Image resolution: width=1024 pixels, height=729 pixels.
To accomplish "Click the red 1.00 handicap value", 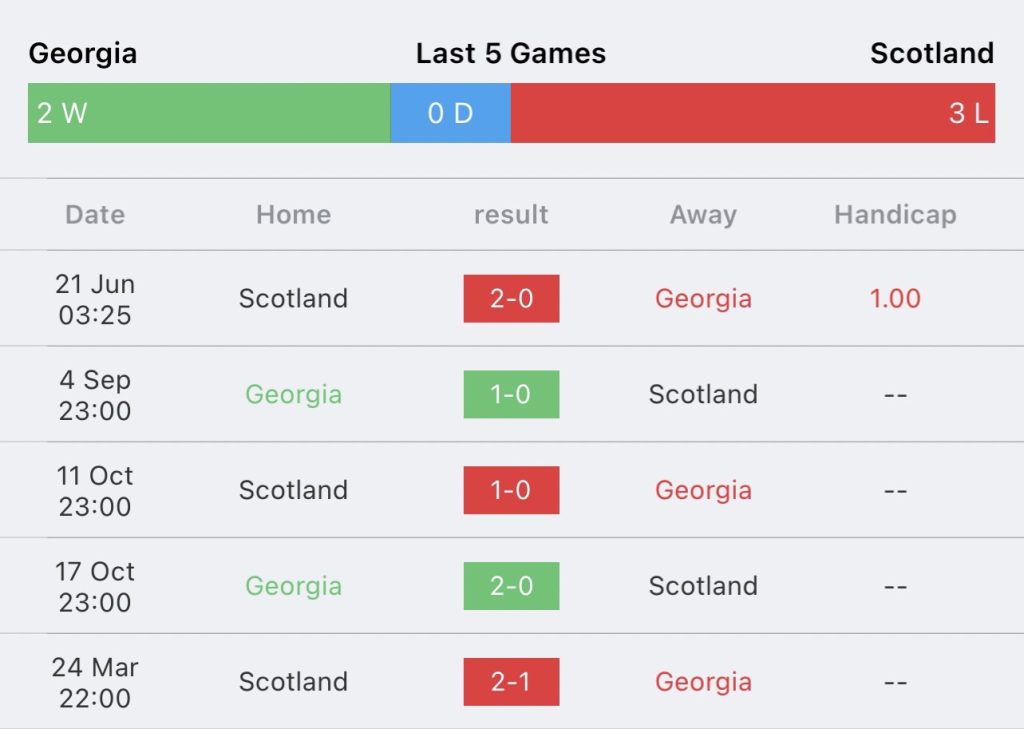I will pyautogui.click(x=895, y=299).
